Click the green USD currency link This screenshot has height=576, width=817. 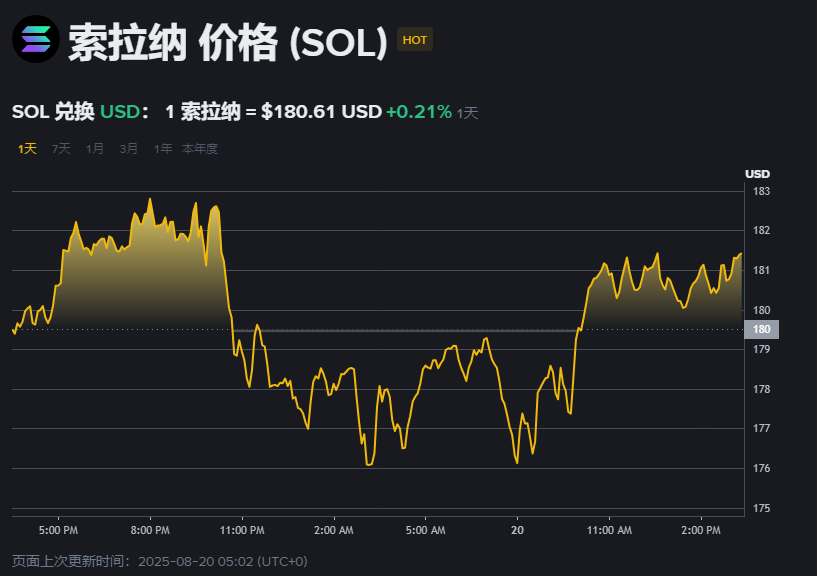click(x=120, y=112)
